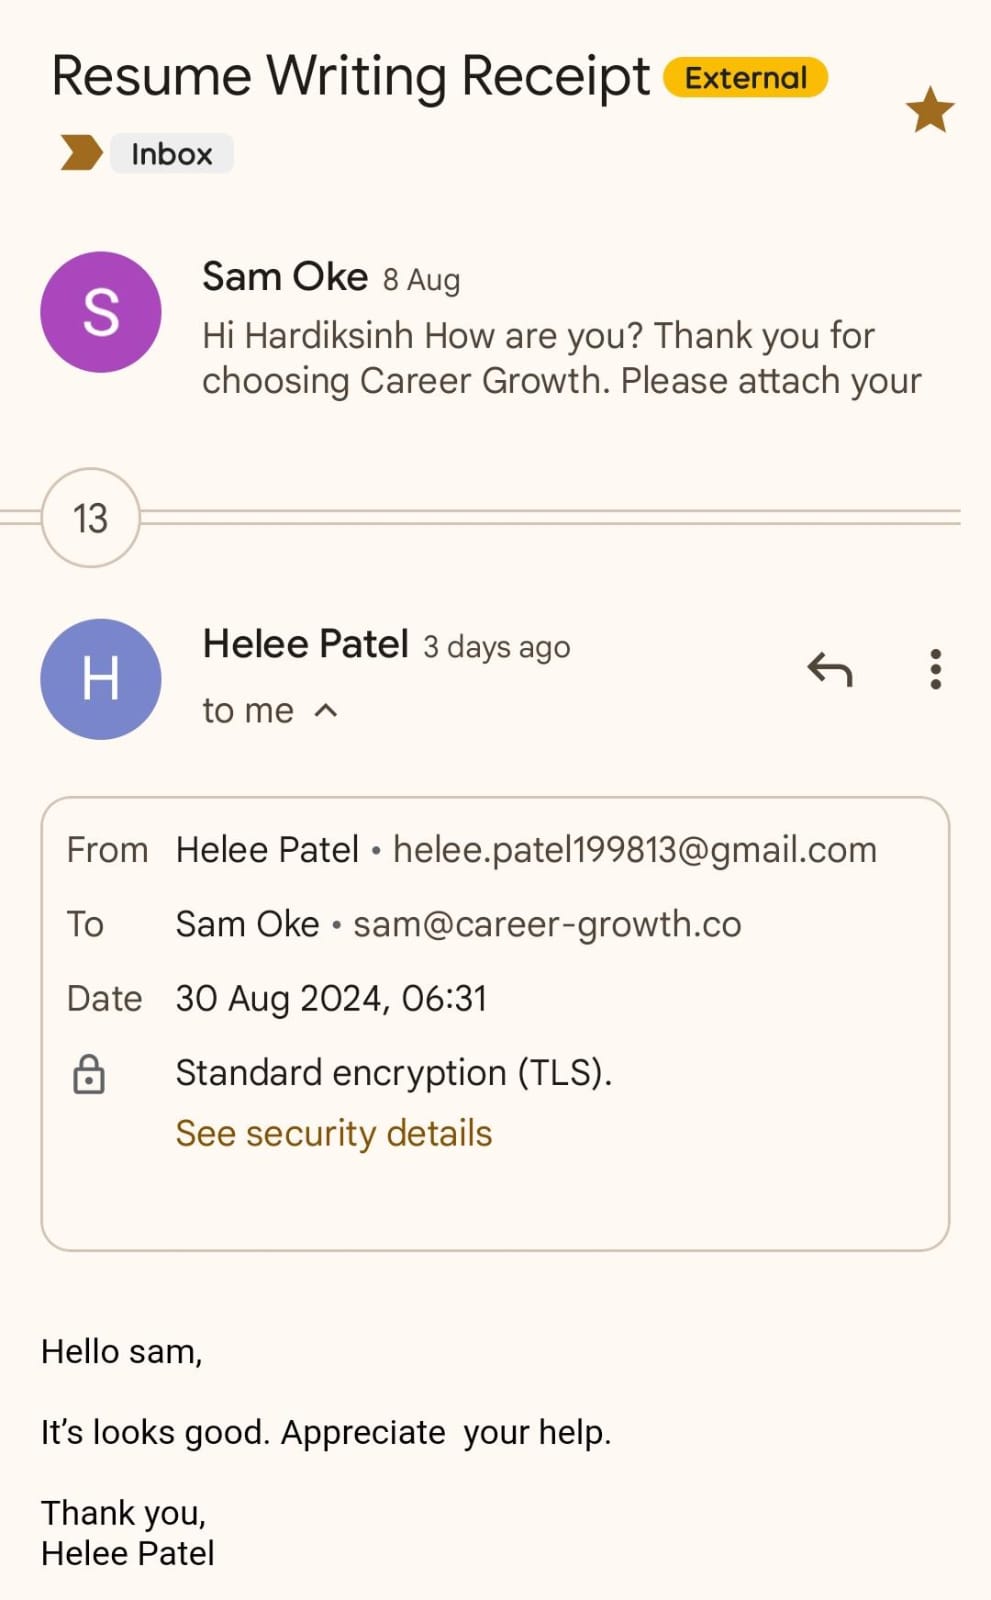Open See security details link
991x1600 pixels.
pos(333,1133)
